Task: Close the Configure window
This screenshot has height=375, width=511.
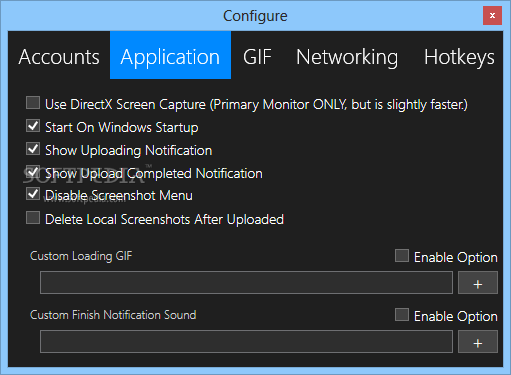Action: [x=492, y=16]
